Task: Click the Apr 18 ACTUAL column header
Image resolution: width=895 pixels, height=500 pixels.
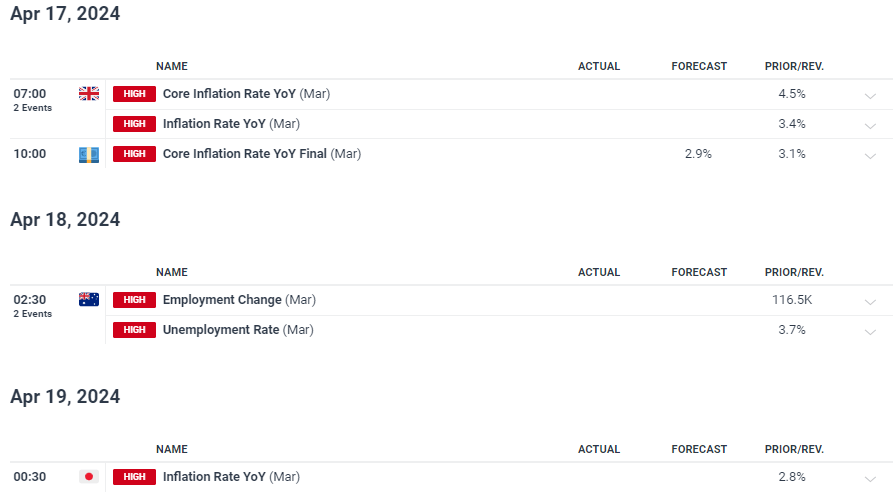Action: point(599,272)
